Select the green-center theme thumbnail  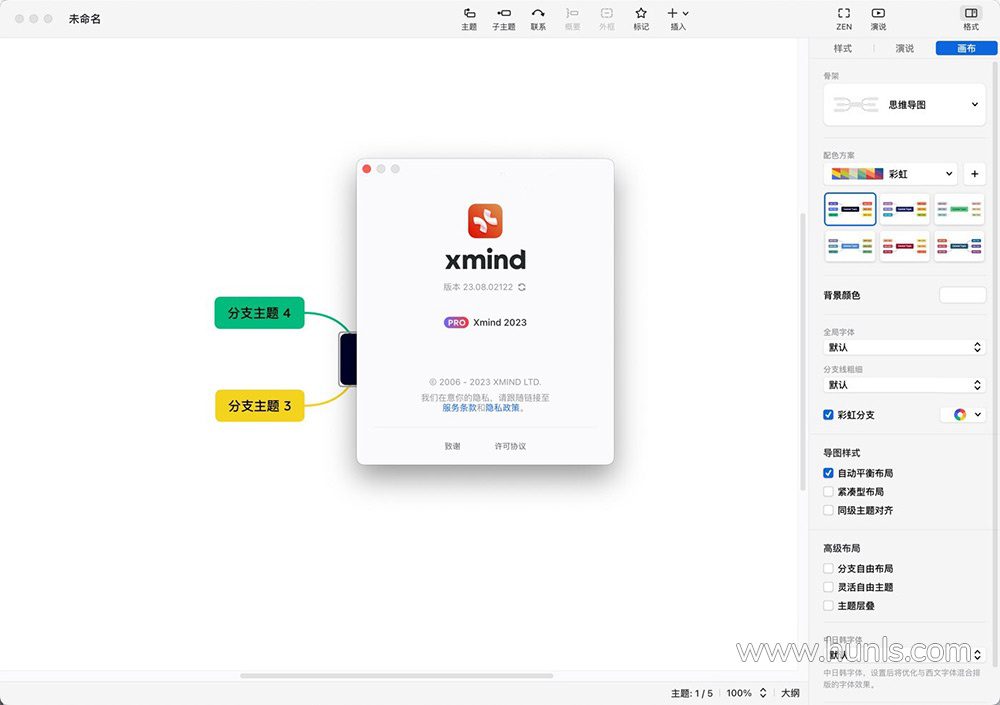tap(959, 209)
